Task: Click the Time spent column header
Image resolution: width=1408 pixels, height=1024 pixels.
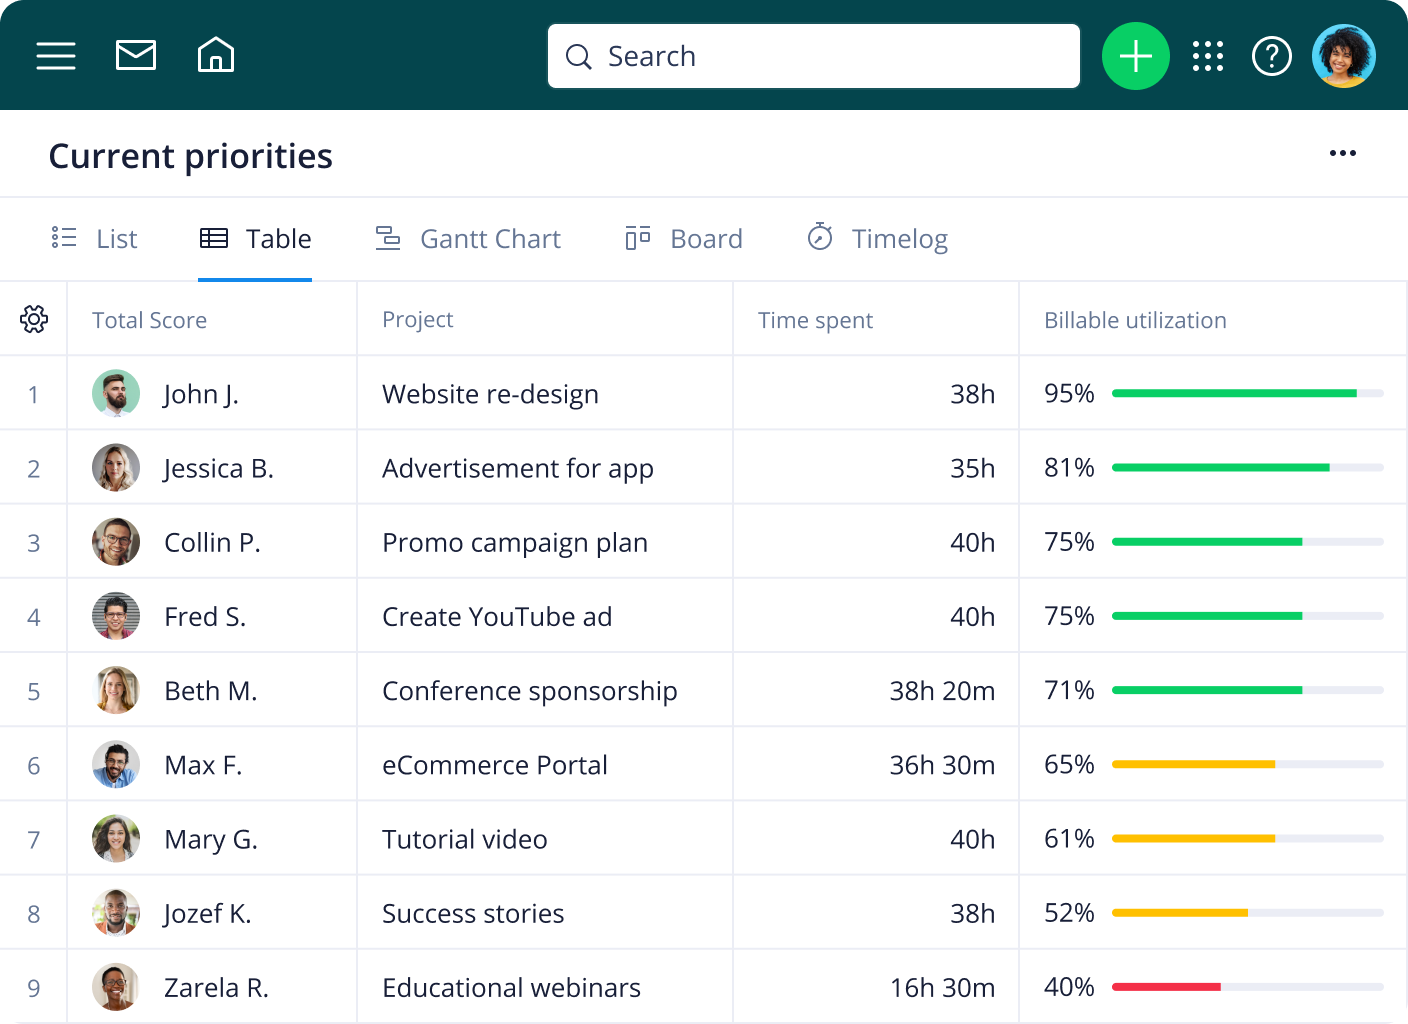Action: click(x=815, y=320)
